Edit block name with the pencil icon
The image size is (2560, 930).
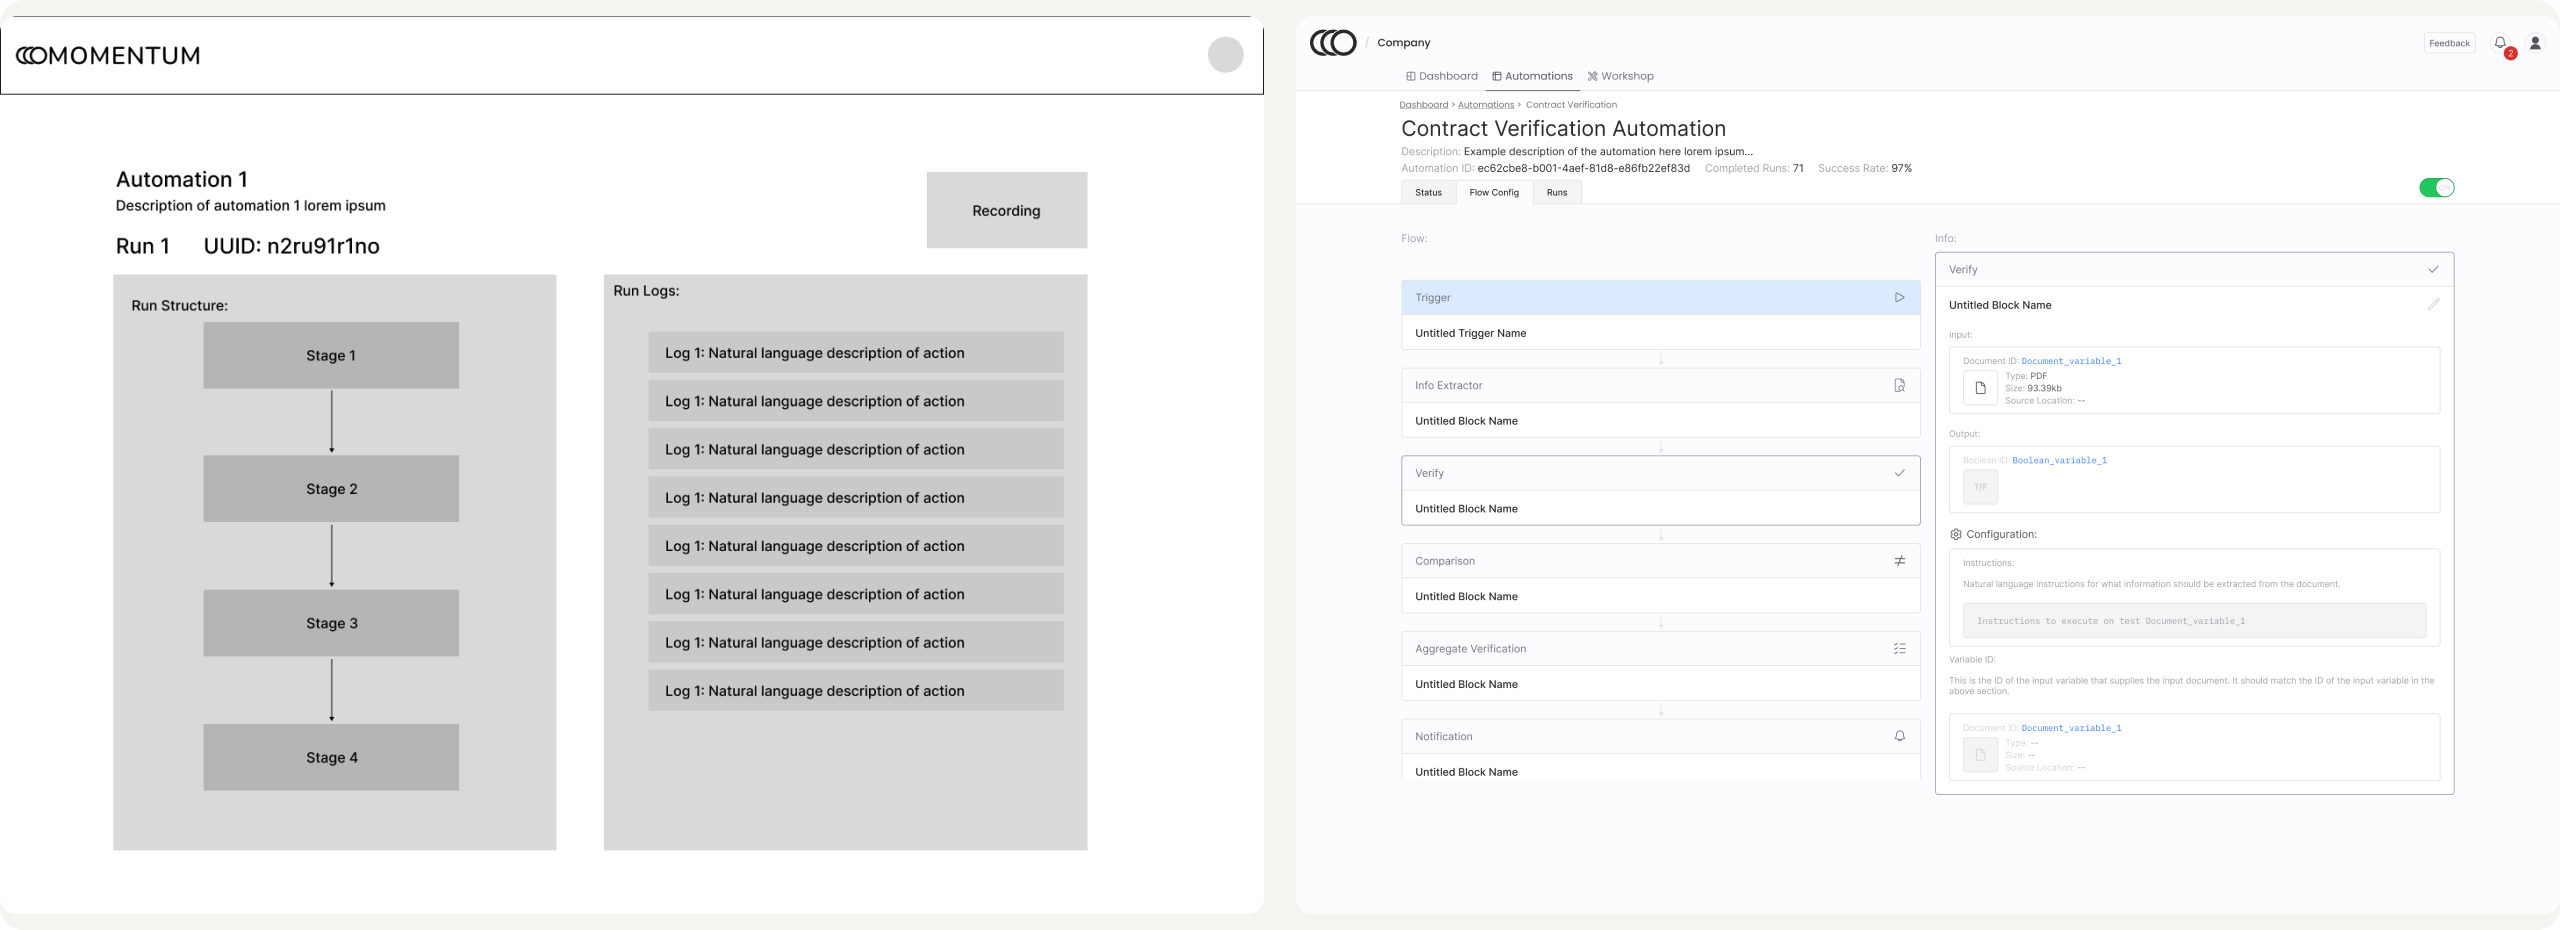pos(2433,305)
